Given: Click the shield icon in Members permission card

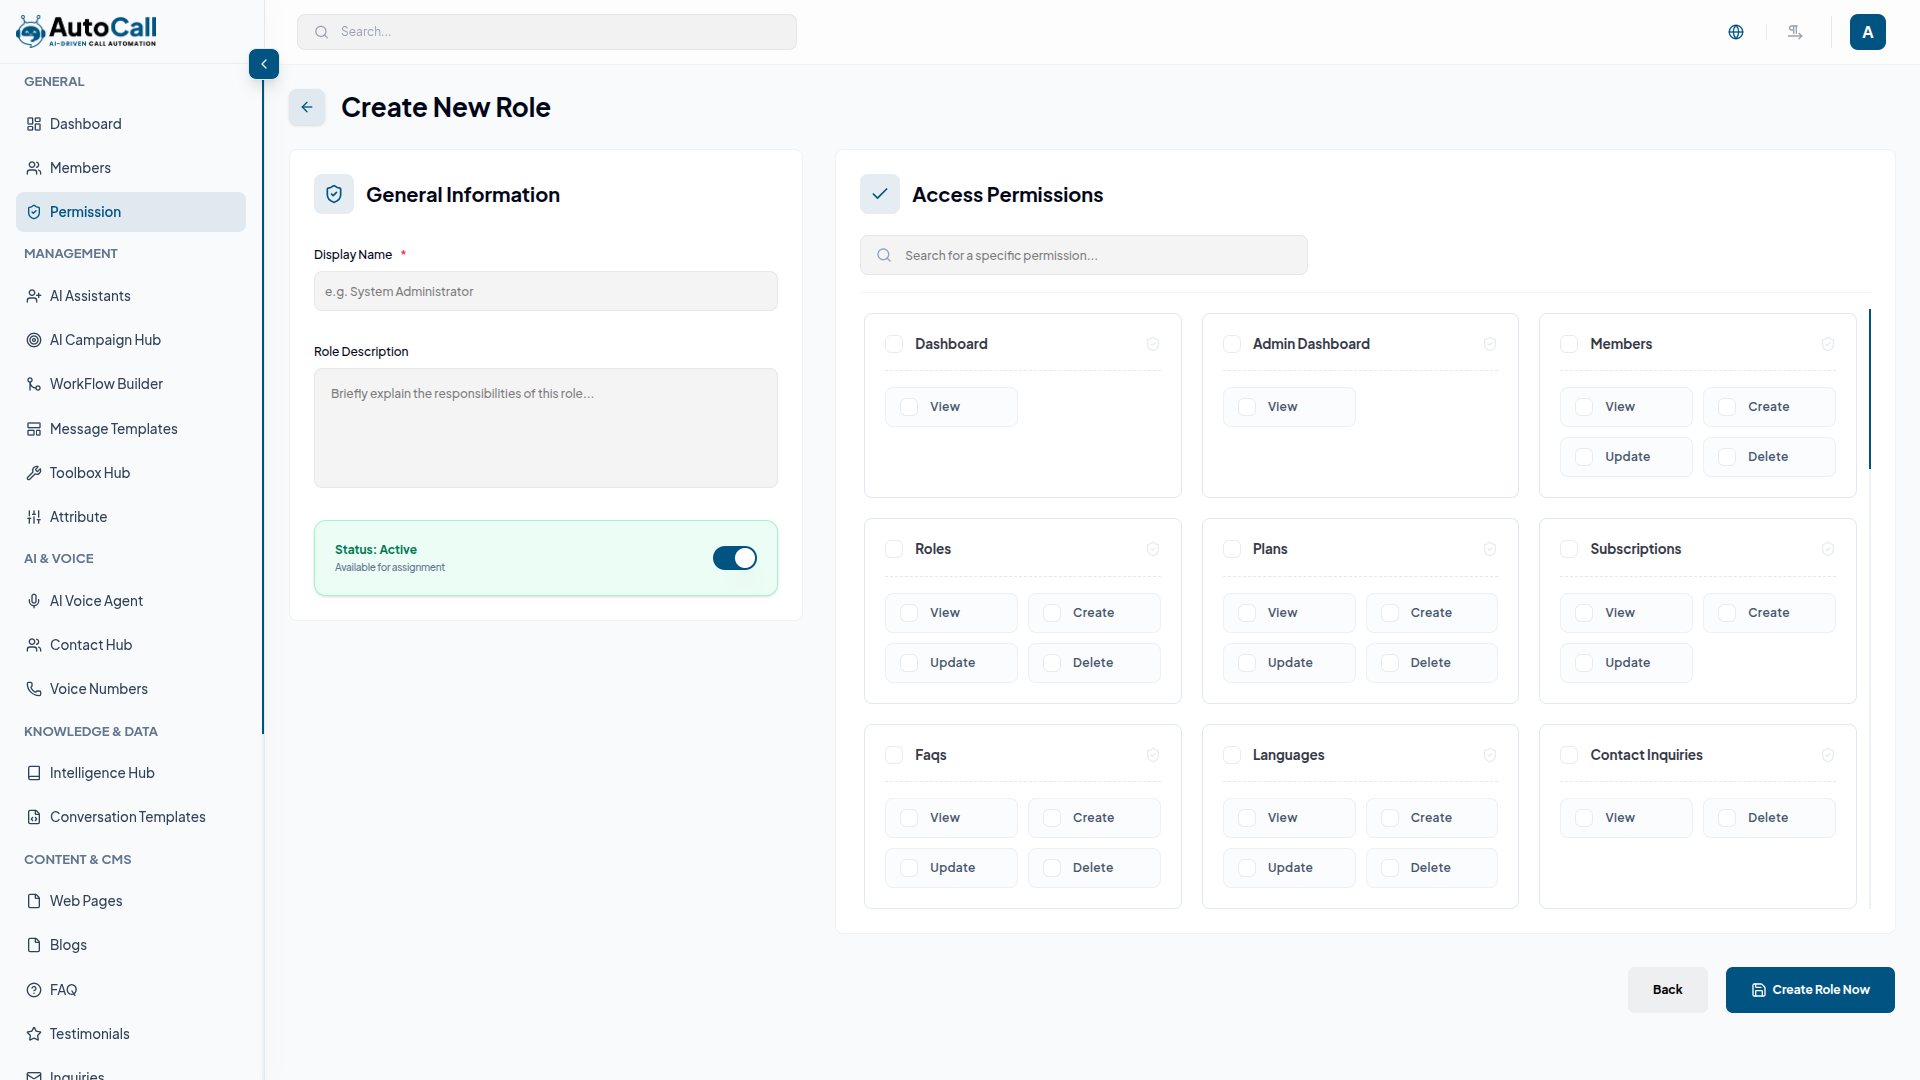Looking at the screenshot, I should (1828, 344).
